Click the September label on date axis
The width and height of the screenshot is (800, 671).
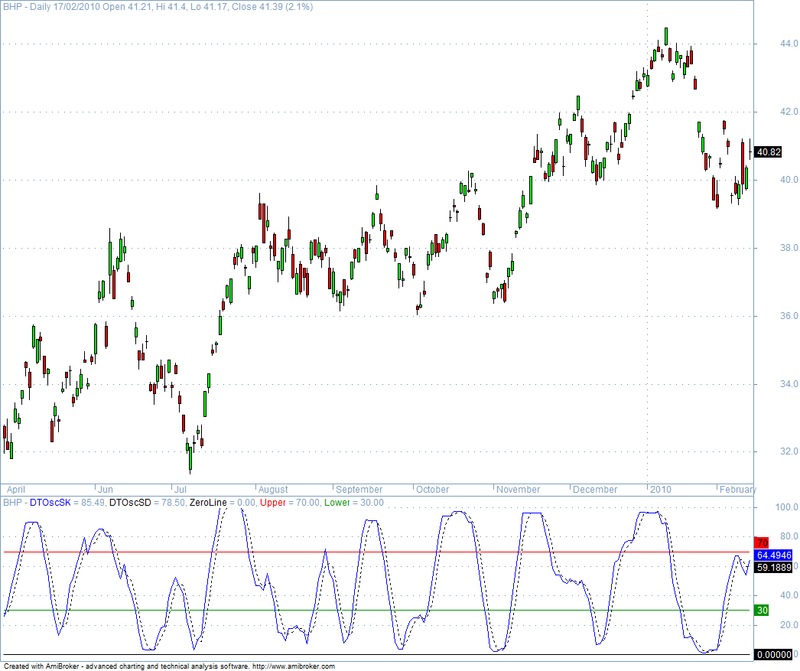[x=359, y=489]
